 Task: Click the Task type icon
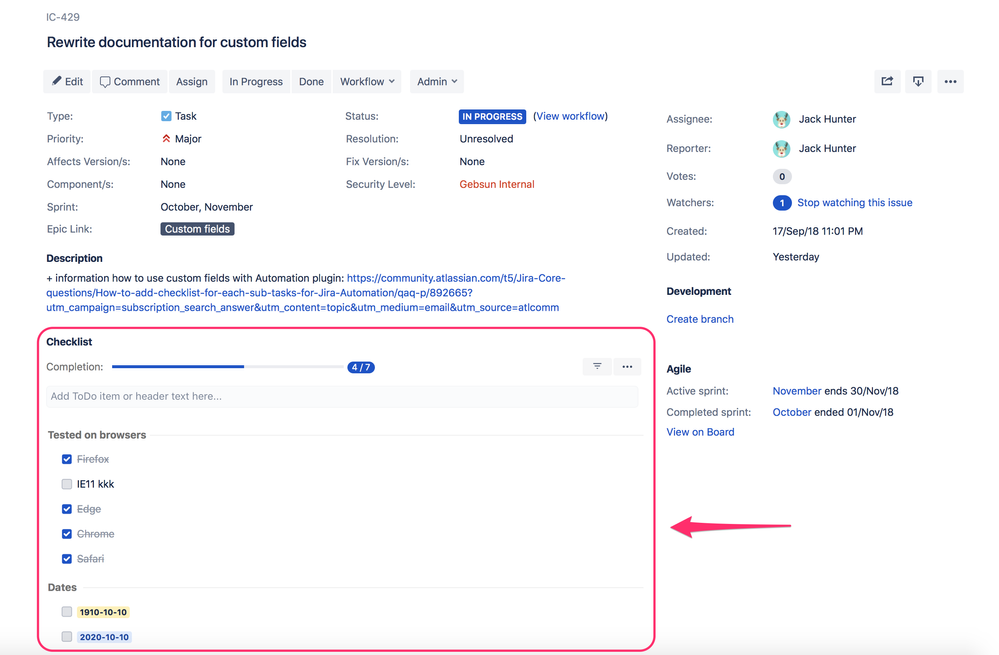click(166, 116)
